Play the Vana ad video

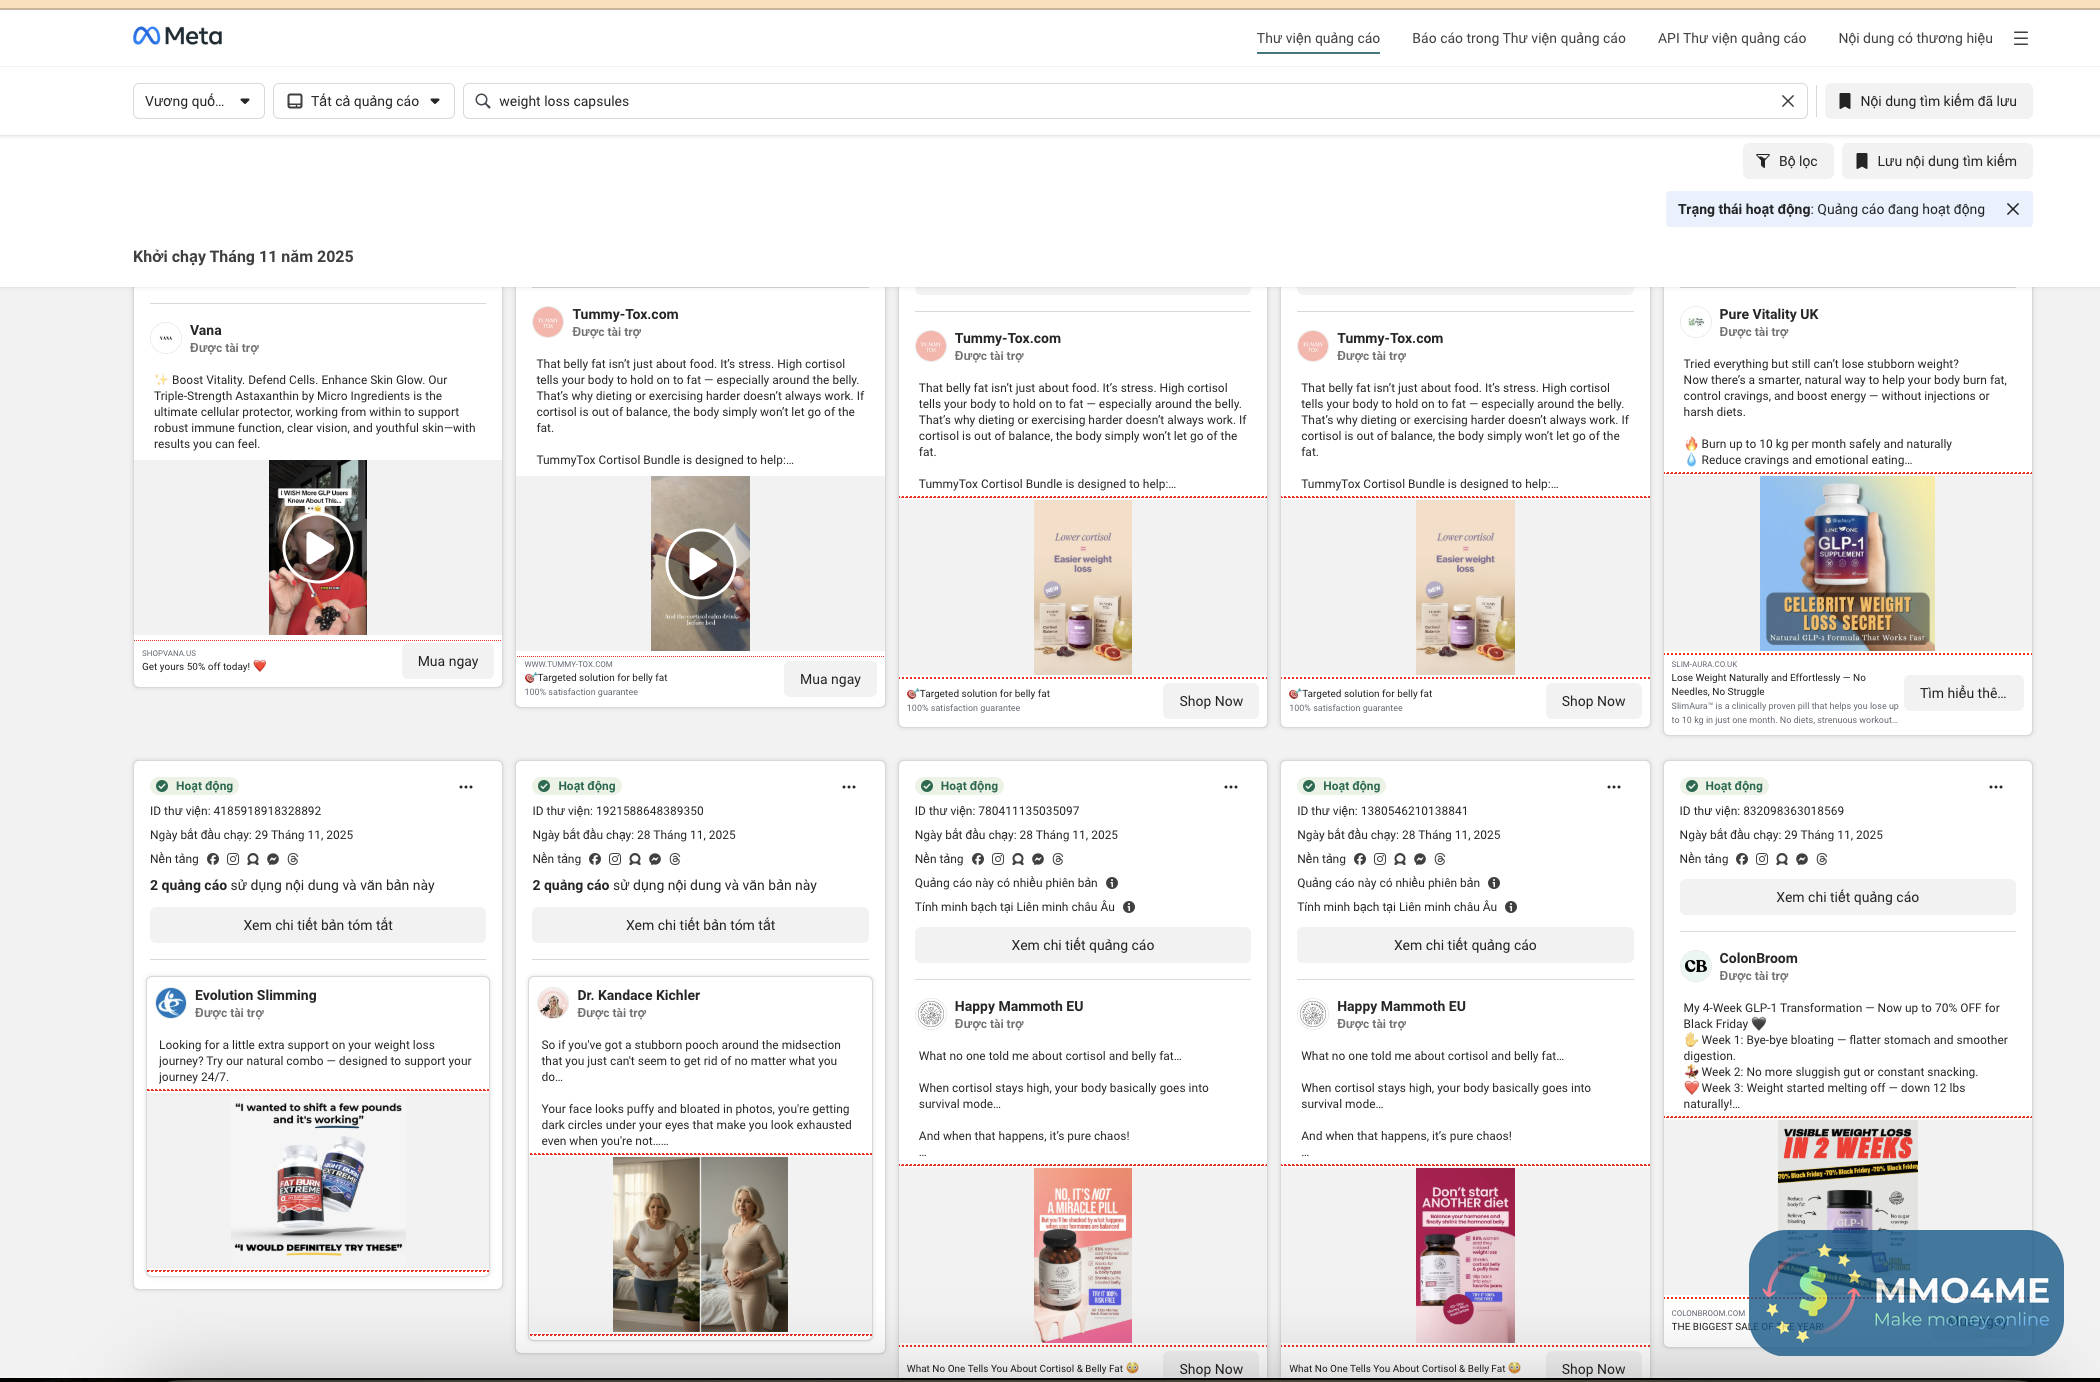pos(318,548)
